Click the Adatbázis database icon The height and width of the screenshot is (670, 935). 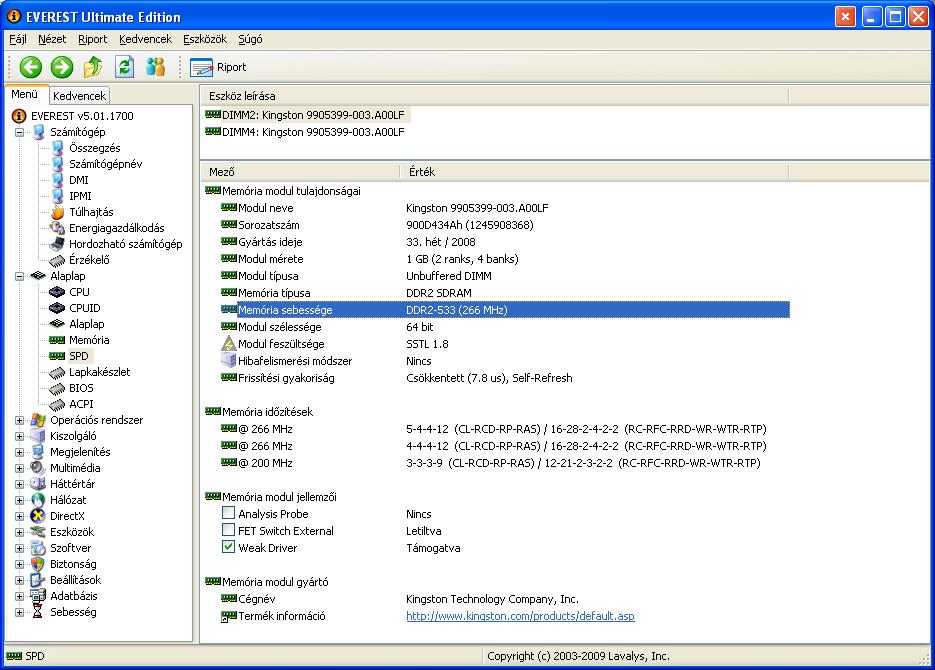[38, 596]
